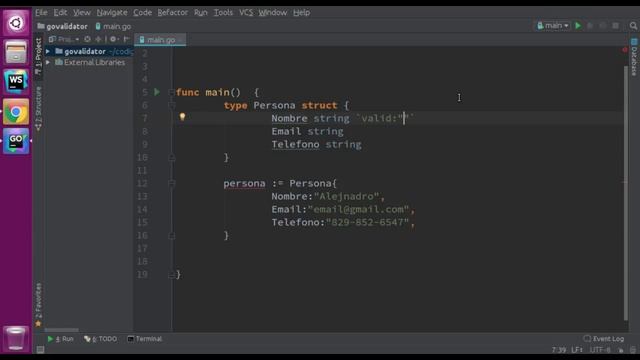Open the File menu
Viewport: 640px width, 360px height.
(41, 13)
